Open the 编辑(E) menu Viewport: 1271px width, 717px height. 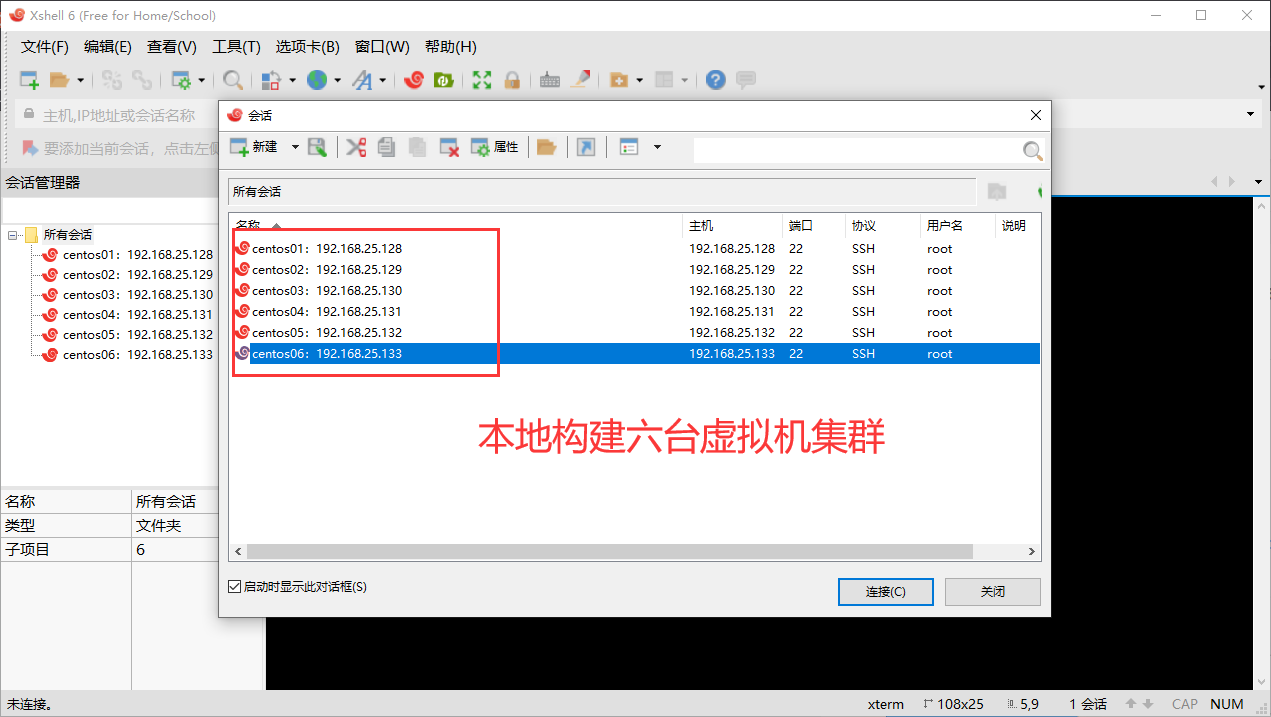pyautogui.click(x=108, y=47)
